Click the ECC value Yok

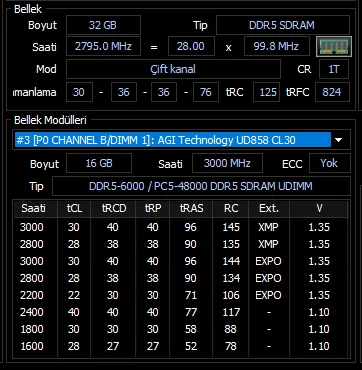coord(329,163)
